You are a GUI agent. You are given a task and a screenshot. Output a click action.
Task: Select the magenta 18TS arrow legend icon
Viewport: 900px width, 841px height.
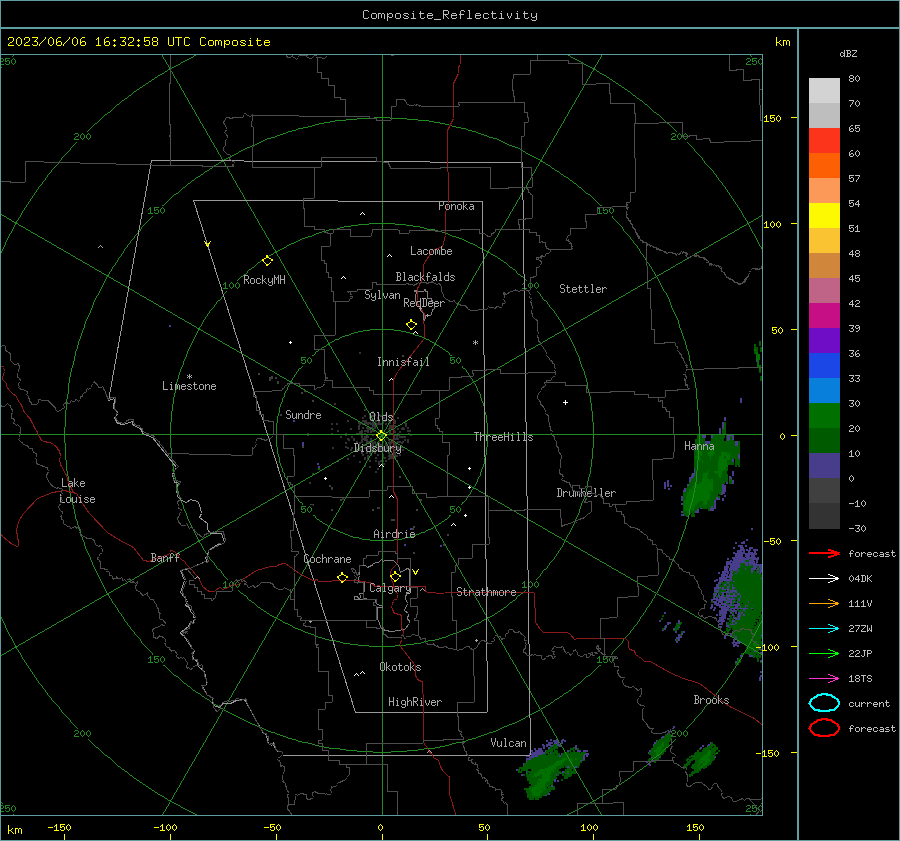pos(824,679)
